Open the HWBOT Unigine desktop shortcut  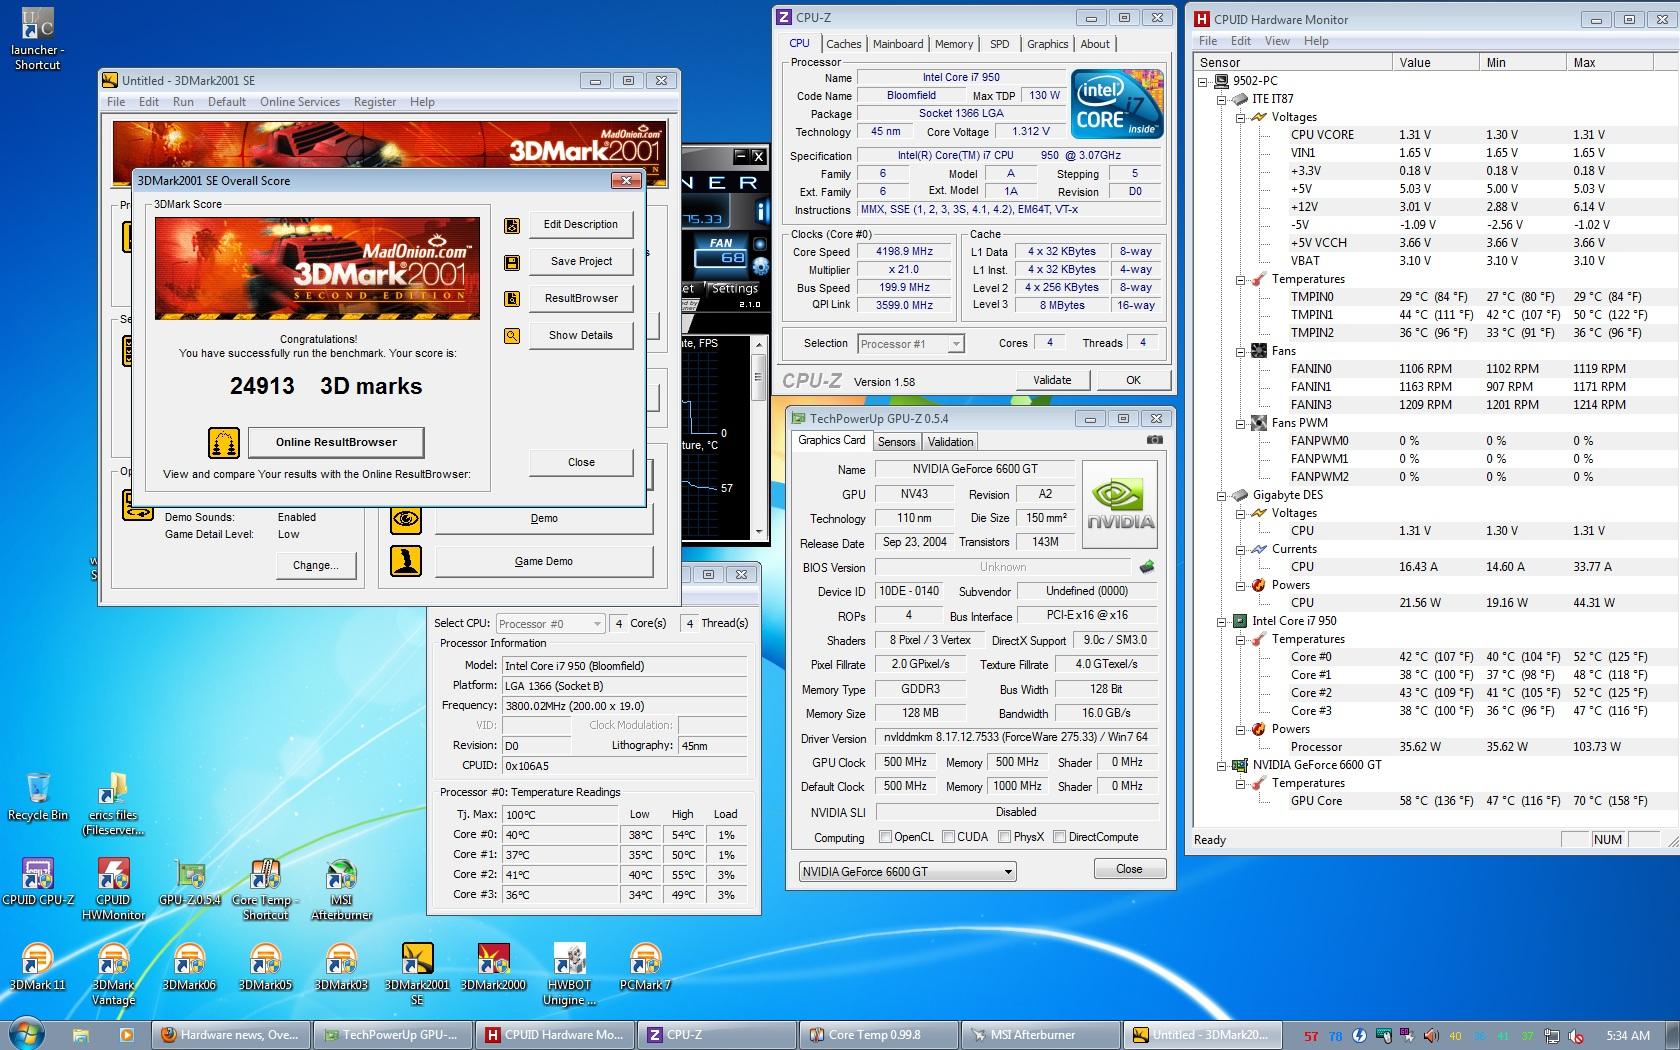[x=570, y=974]
